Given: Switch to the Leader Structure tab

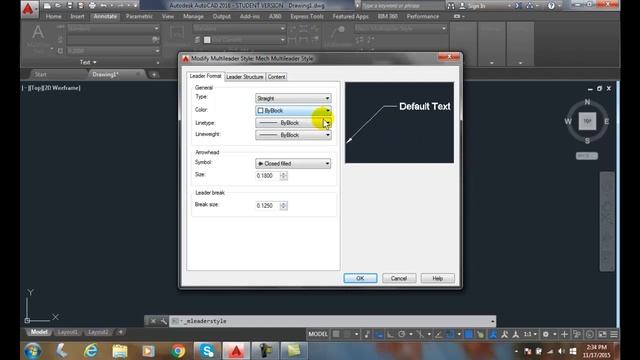Looking at the screenshot, I should (x=244, y=77).
